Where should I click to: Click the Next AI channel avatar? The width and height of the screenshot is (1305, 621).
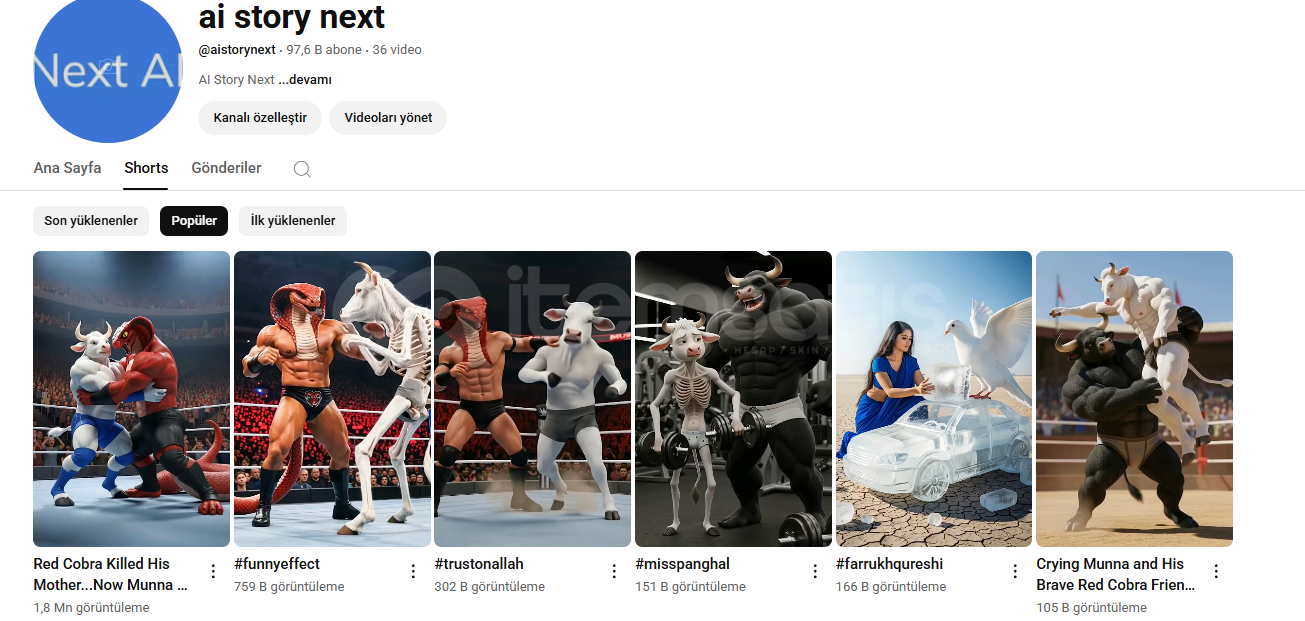108,70
